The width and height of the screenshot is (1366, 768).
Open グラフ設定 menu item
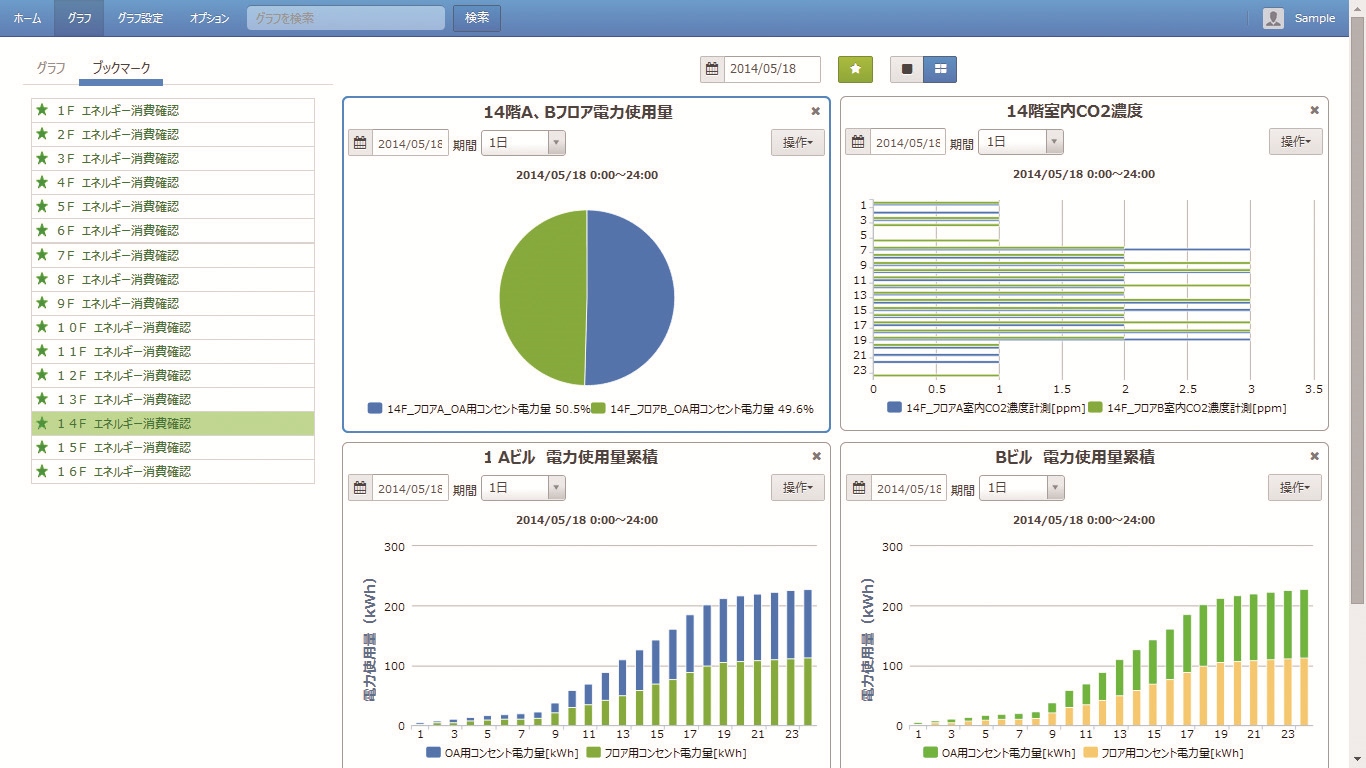[140, 18]
